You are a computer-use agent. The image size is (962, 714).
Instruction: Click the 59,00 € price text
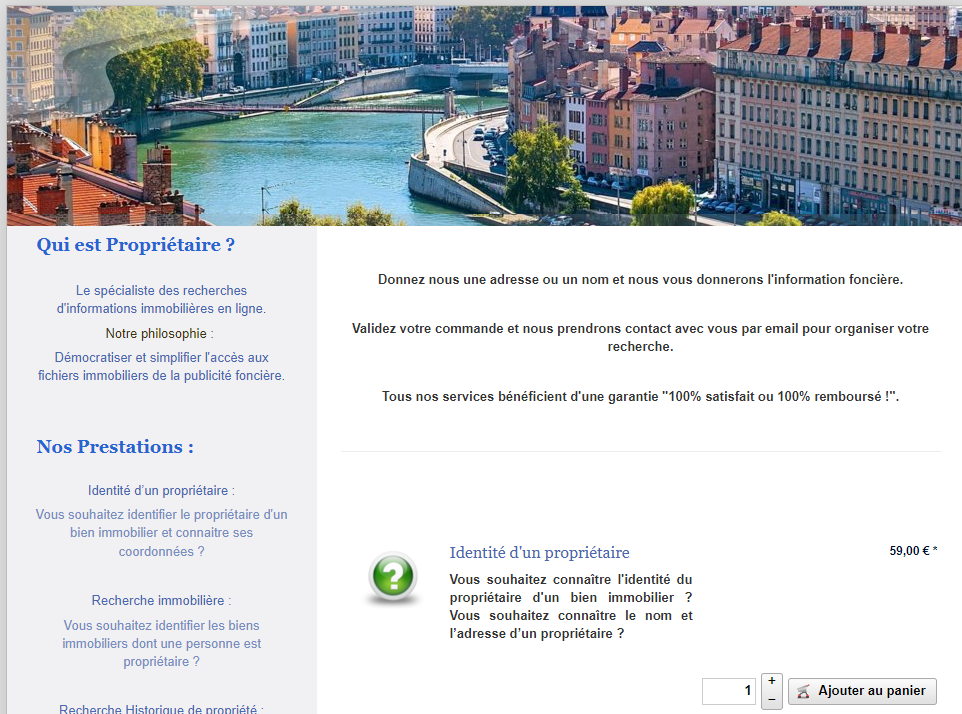click(913, 551)
